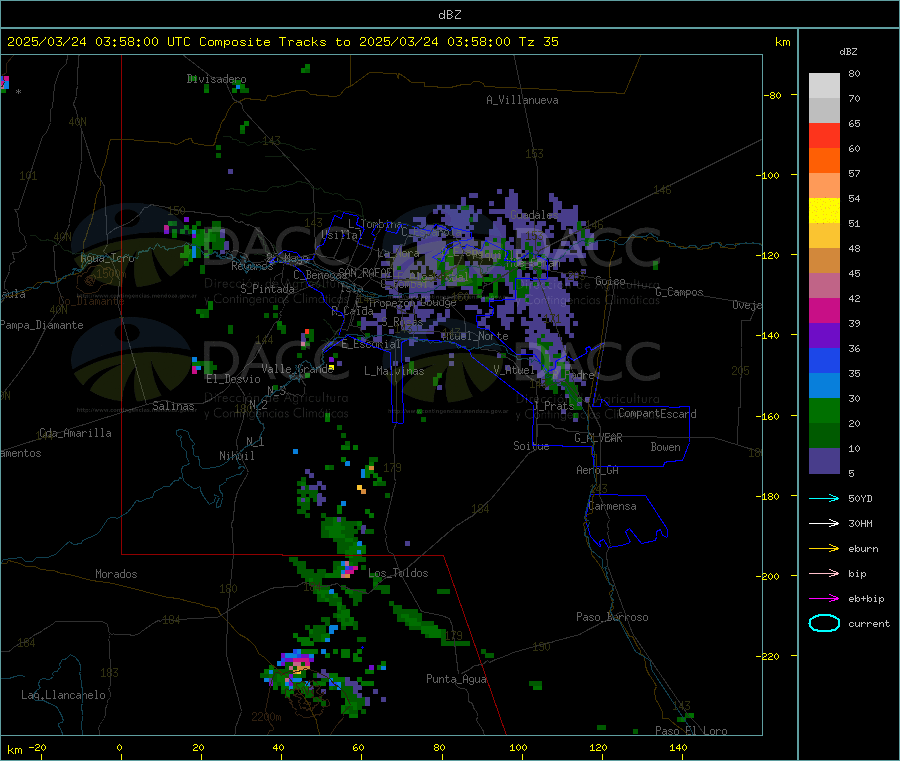This screenshot has width=900, height=761.
Task: Click the cyan 50YD arrow symbol
Action: (824, 498)
